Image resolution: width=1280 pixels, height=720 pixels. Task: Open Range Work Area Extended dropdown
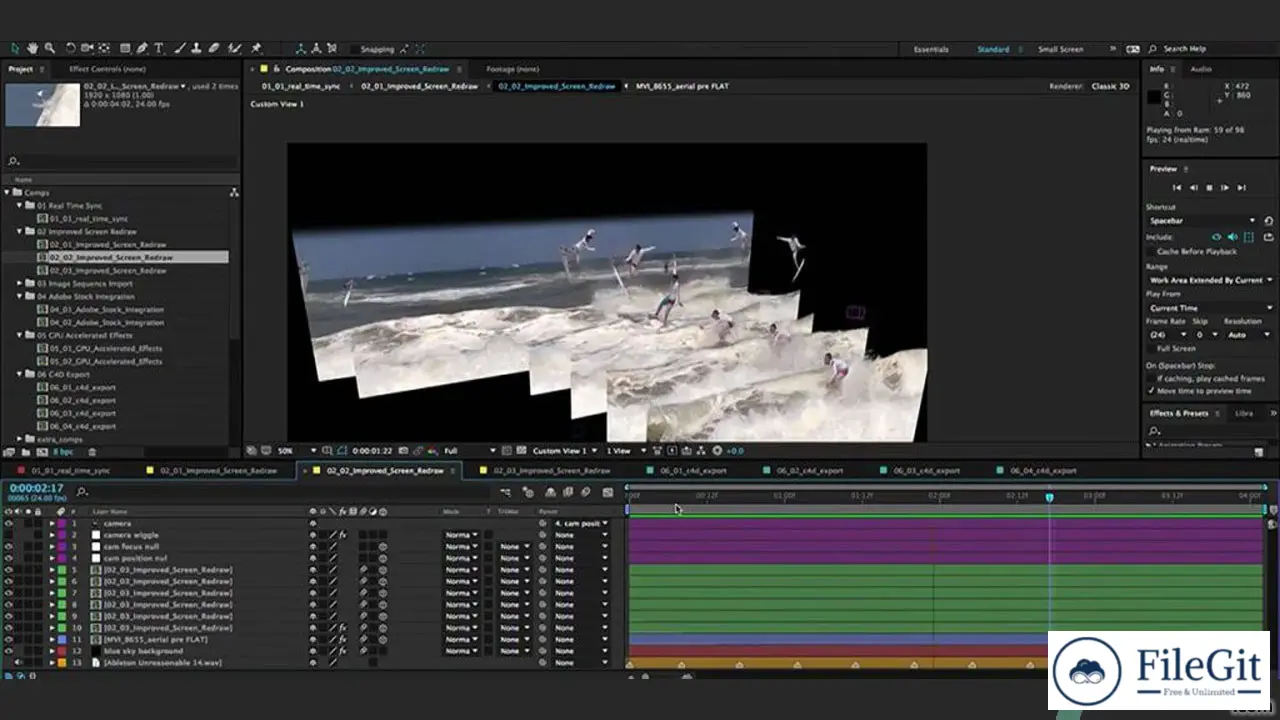tap(1209, 280)
